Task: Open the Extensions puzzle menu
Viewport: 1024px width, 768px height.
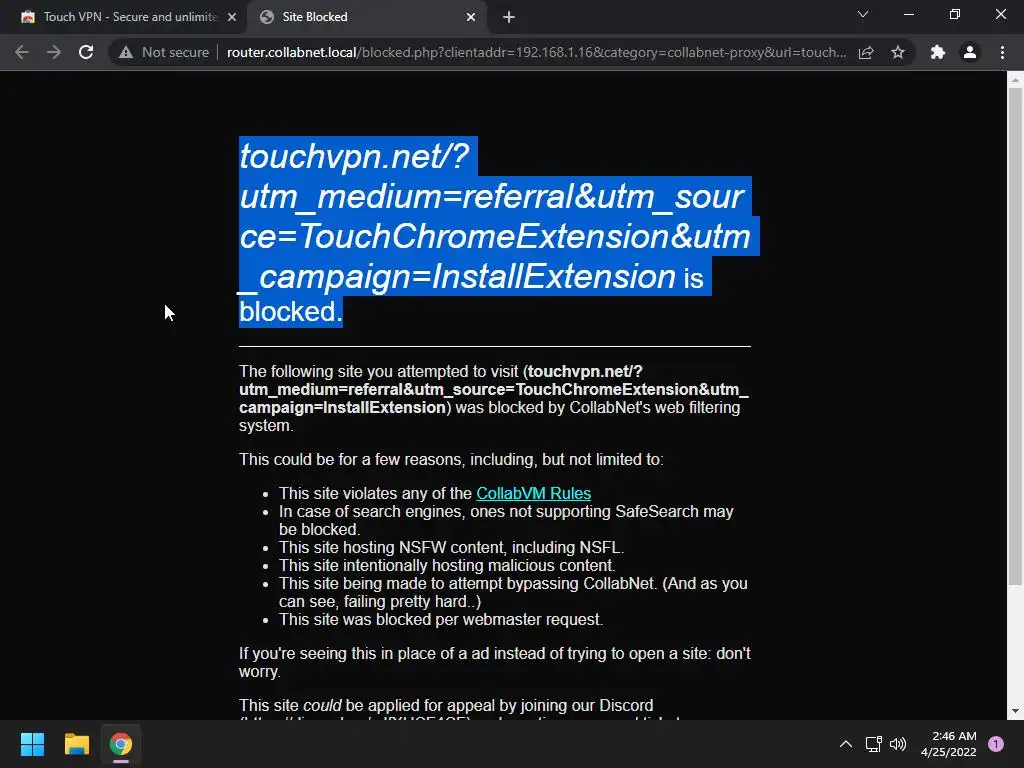Action: point(938,52)
